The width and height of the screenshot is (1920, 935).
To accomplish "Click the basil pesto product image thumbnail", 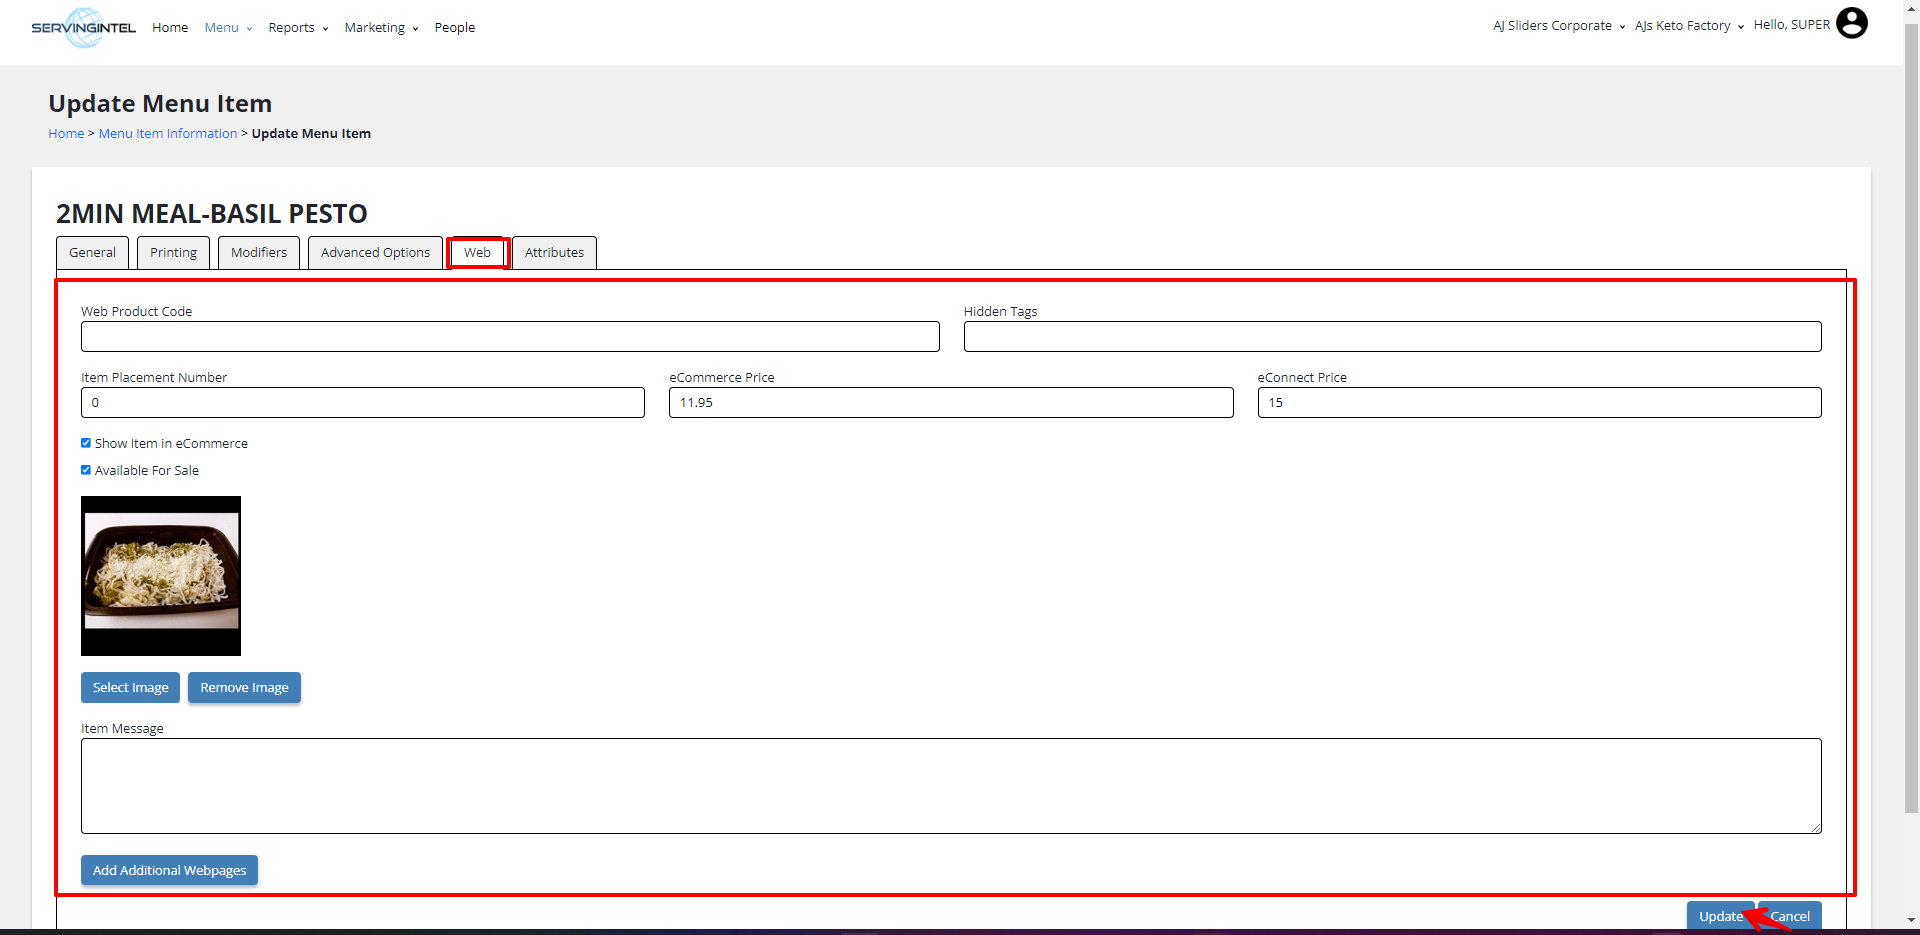I will 161,576.
